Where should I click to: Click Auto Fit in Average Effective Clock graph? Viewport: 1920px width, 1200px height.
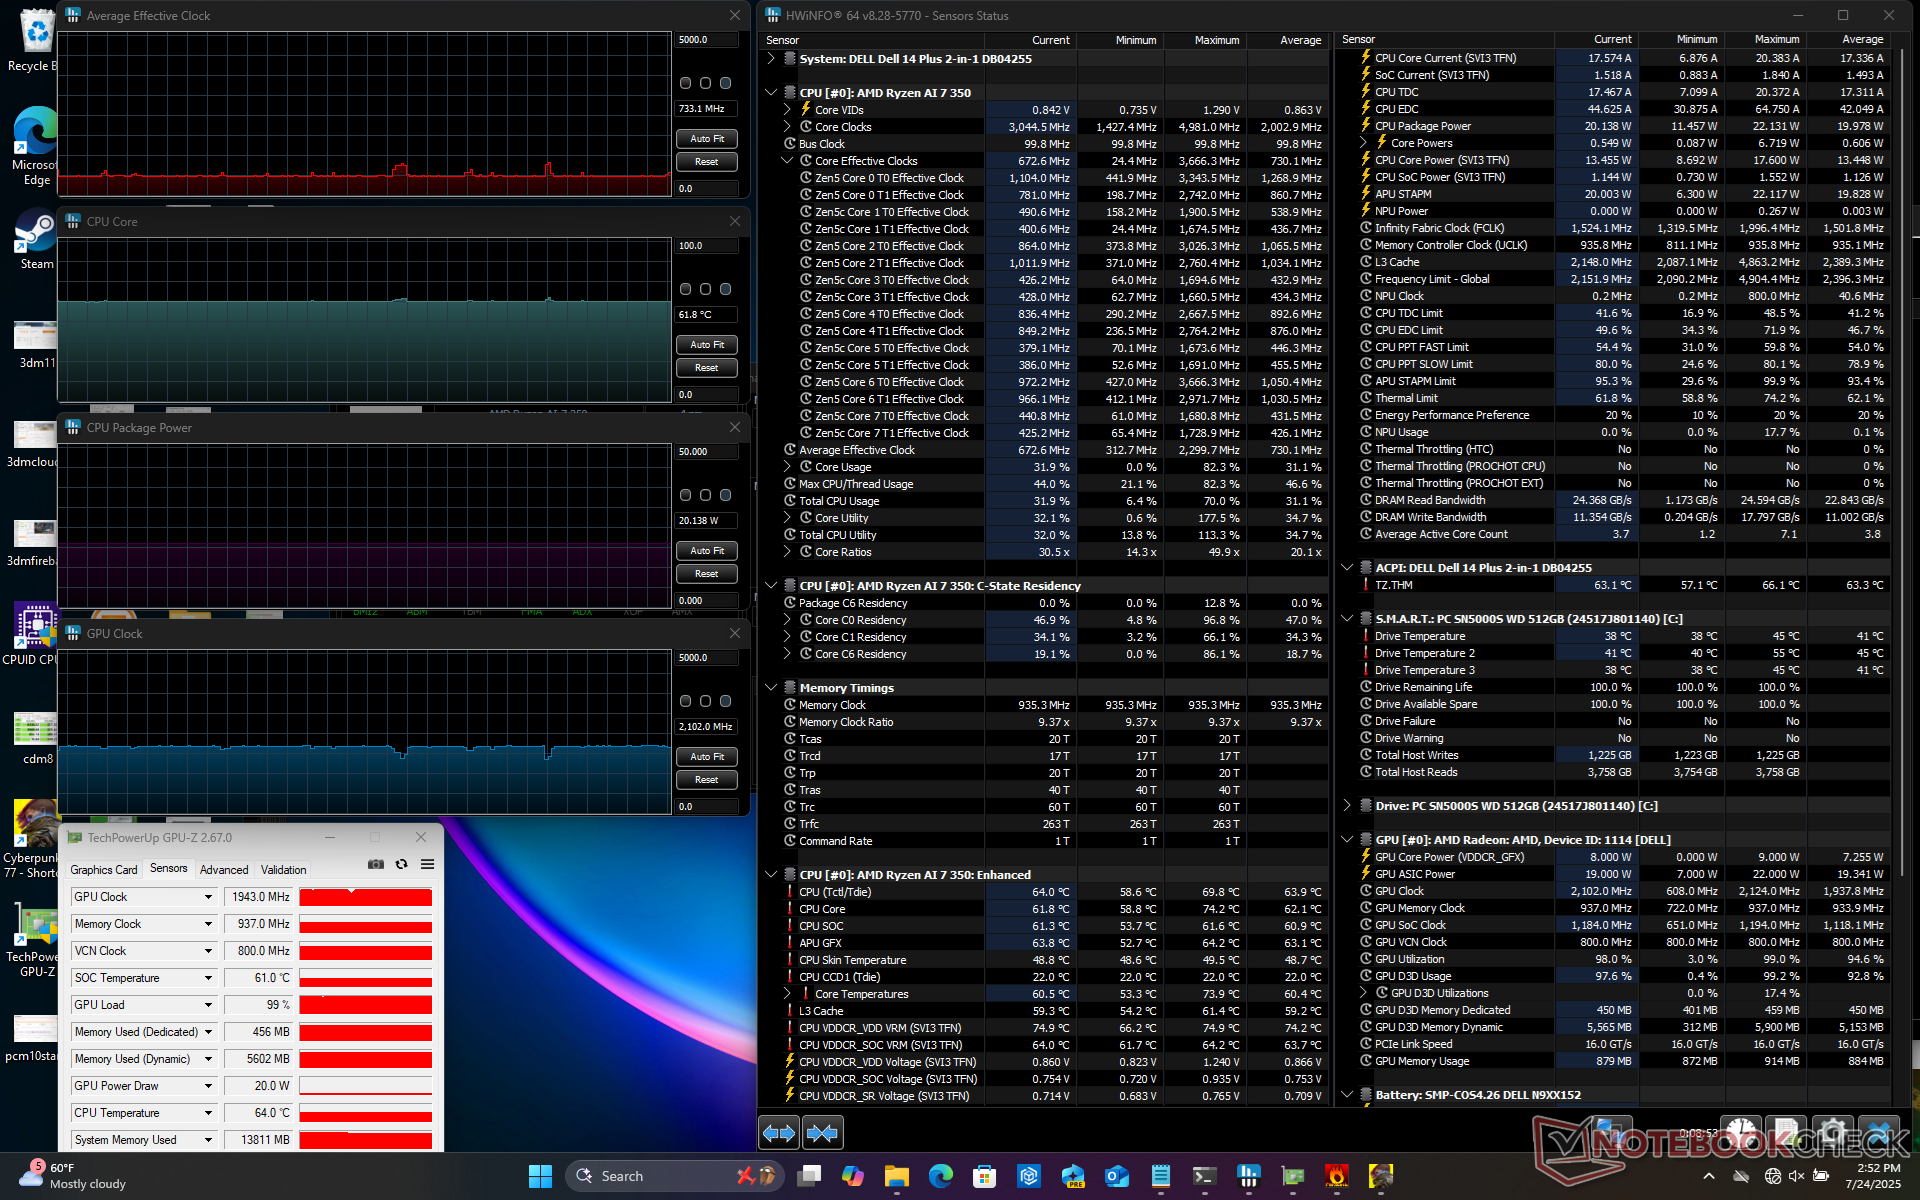tap(707, 139)
